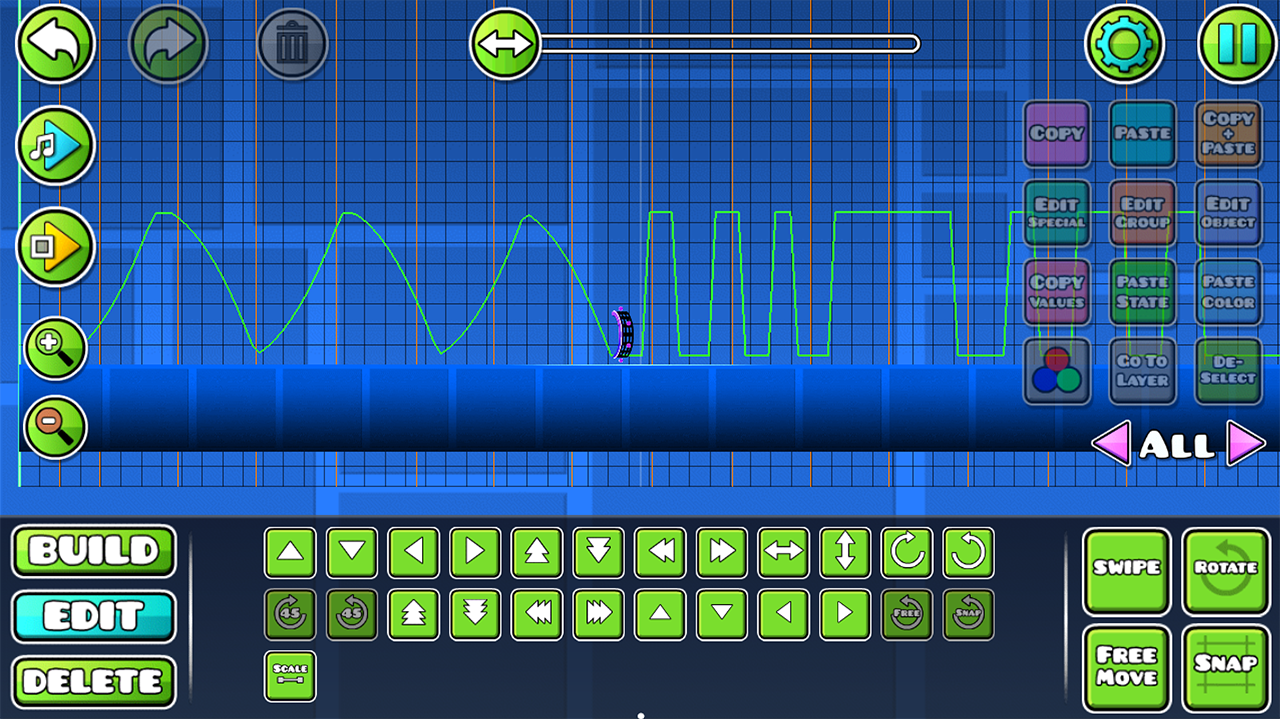Toggle Free Move mode

(1126, 667)
